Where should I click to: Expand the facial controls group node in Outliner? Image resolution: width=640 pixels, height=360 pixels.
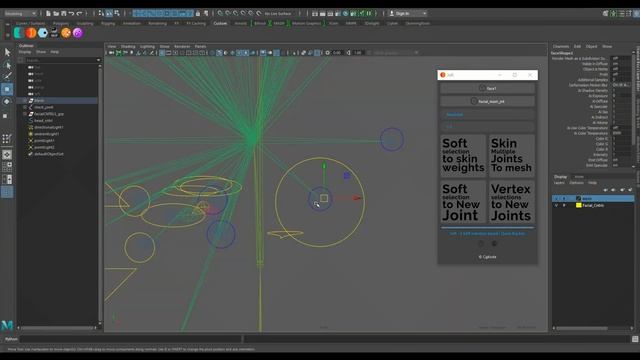[25, 114]
